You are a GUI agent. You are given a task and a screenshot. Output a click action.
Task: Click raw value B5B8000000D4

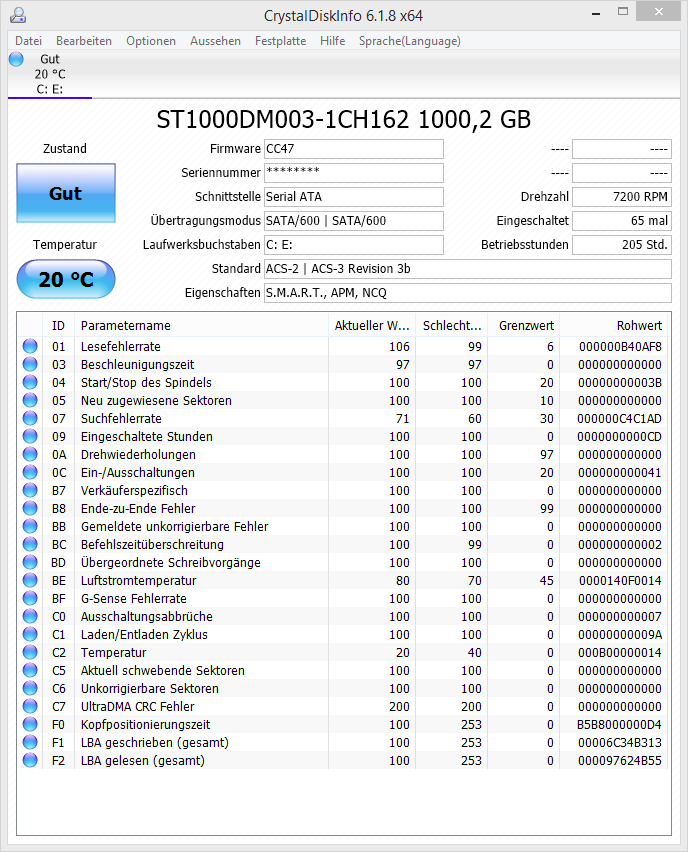[x=619, y=724]
